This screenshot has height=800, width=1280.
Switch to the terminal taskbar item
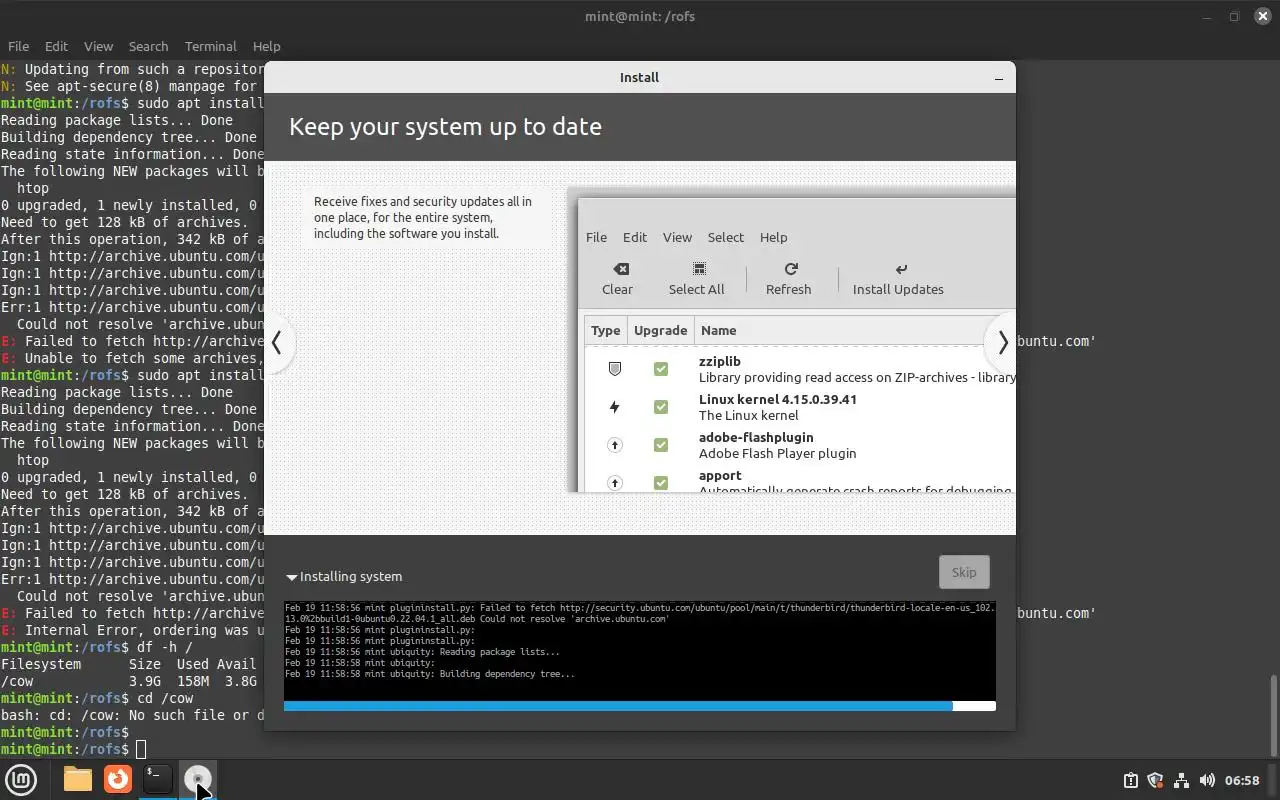[x=157, y=779]
